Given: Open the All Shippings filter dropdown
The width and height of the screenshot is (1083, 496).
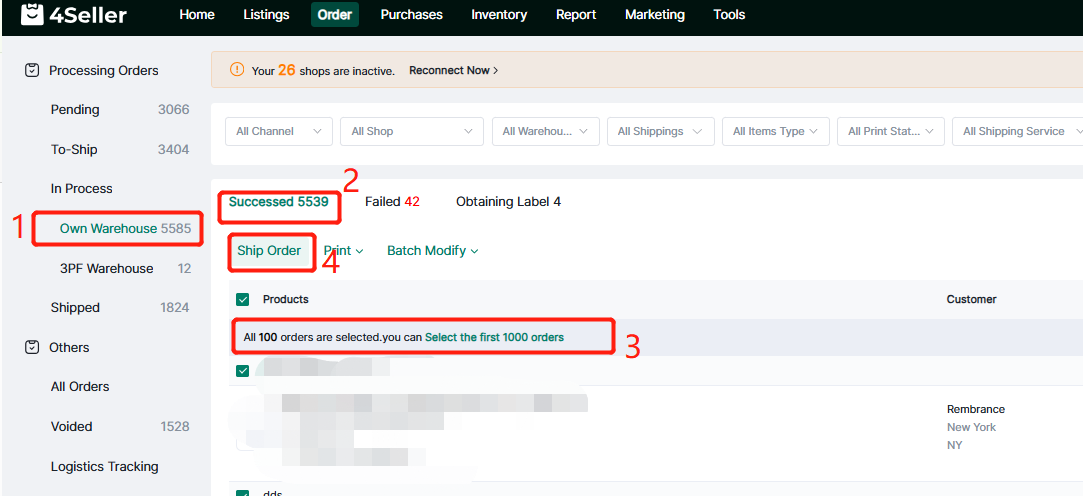Looking at the screenshot, I should (x=660, y=132).
